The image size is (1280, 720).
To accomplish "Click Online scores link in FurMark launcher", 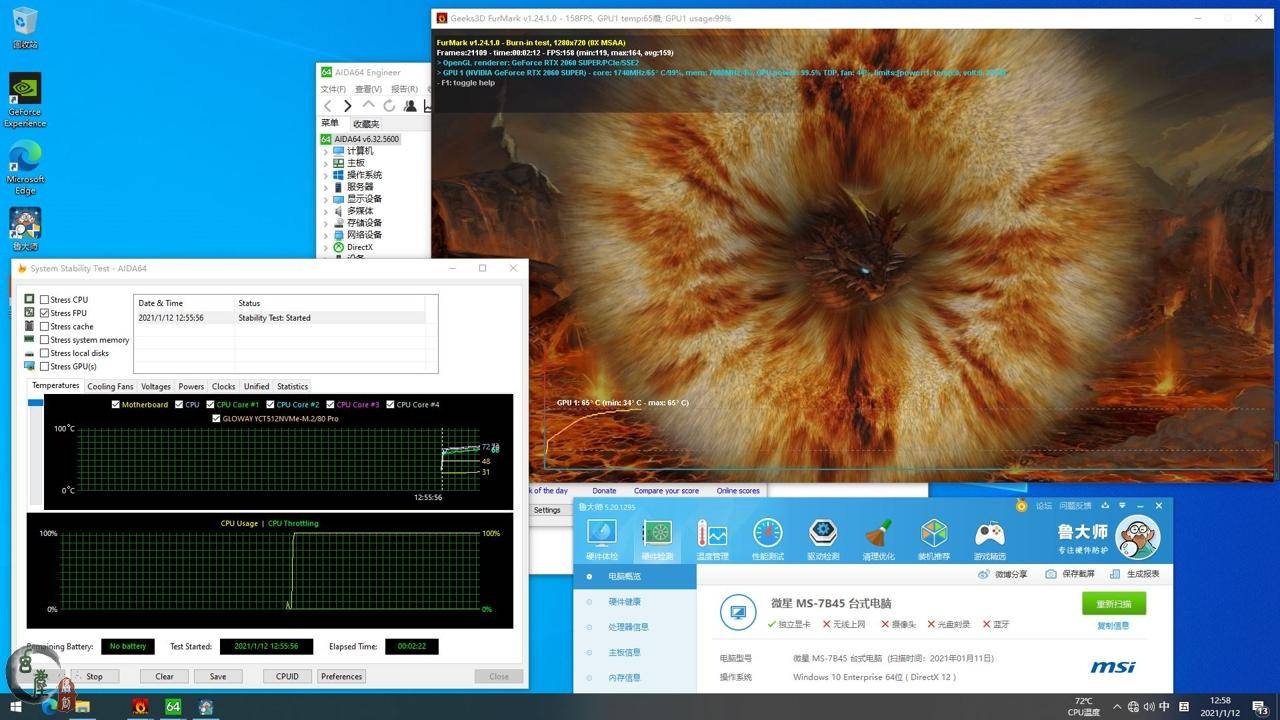I will 738,491.
